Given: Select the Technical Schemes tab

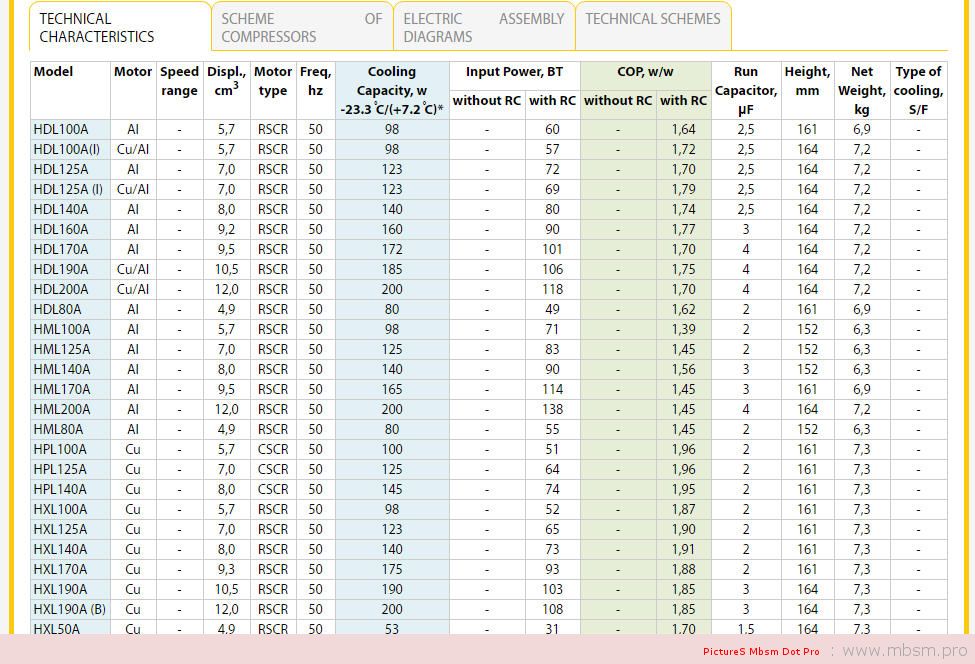Looking at the screenshot, I should click(652, 19).
